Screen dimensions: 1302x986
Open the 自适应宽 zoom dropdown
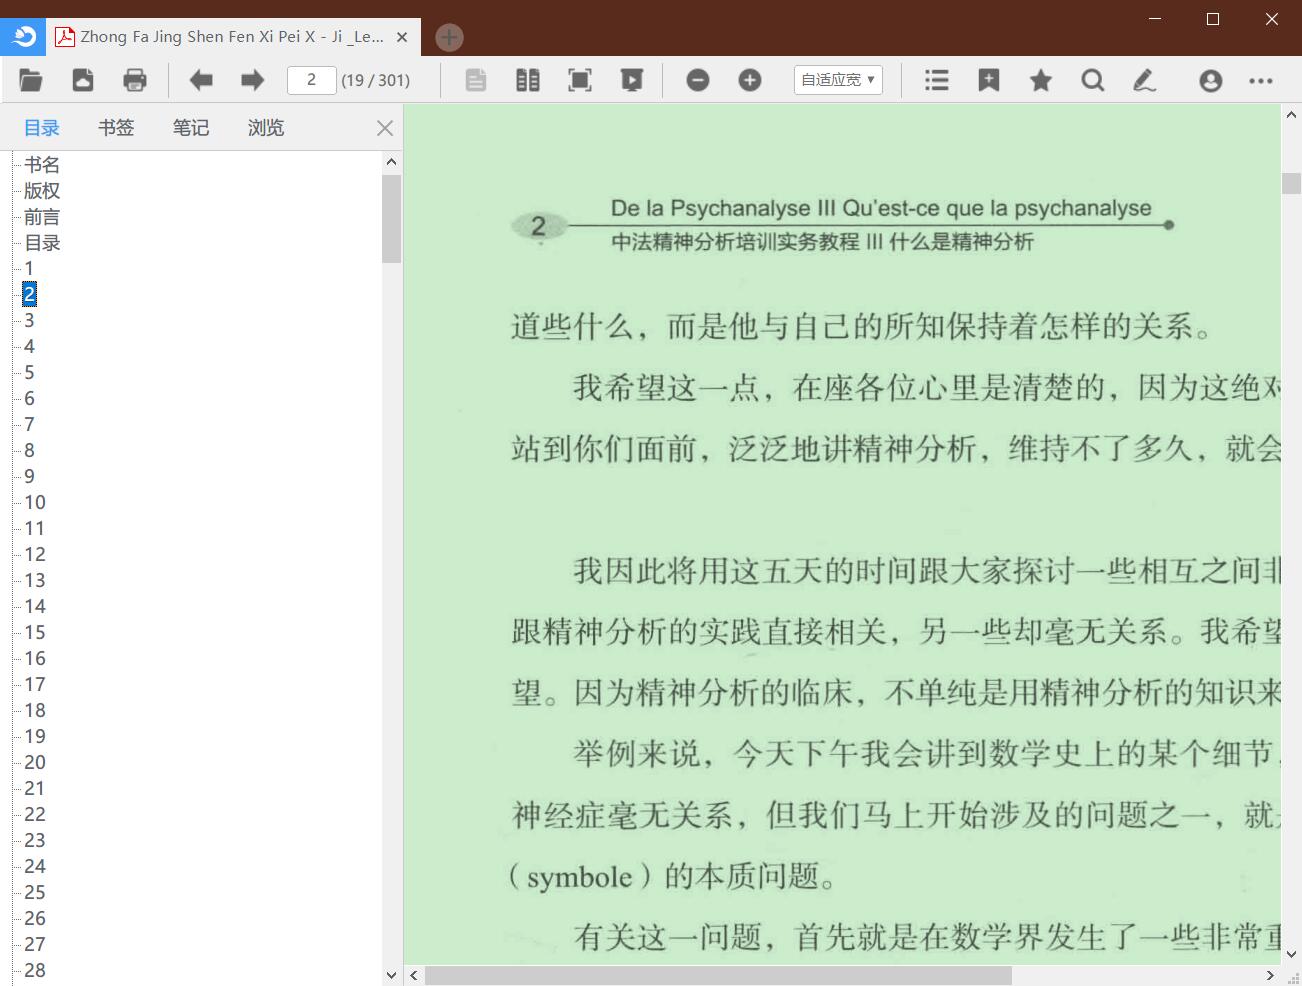(x=838, y=80)
